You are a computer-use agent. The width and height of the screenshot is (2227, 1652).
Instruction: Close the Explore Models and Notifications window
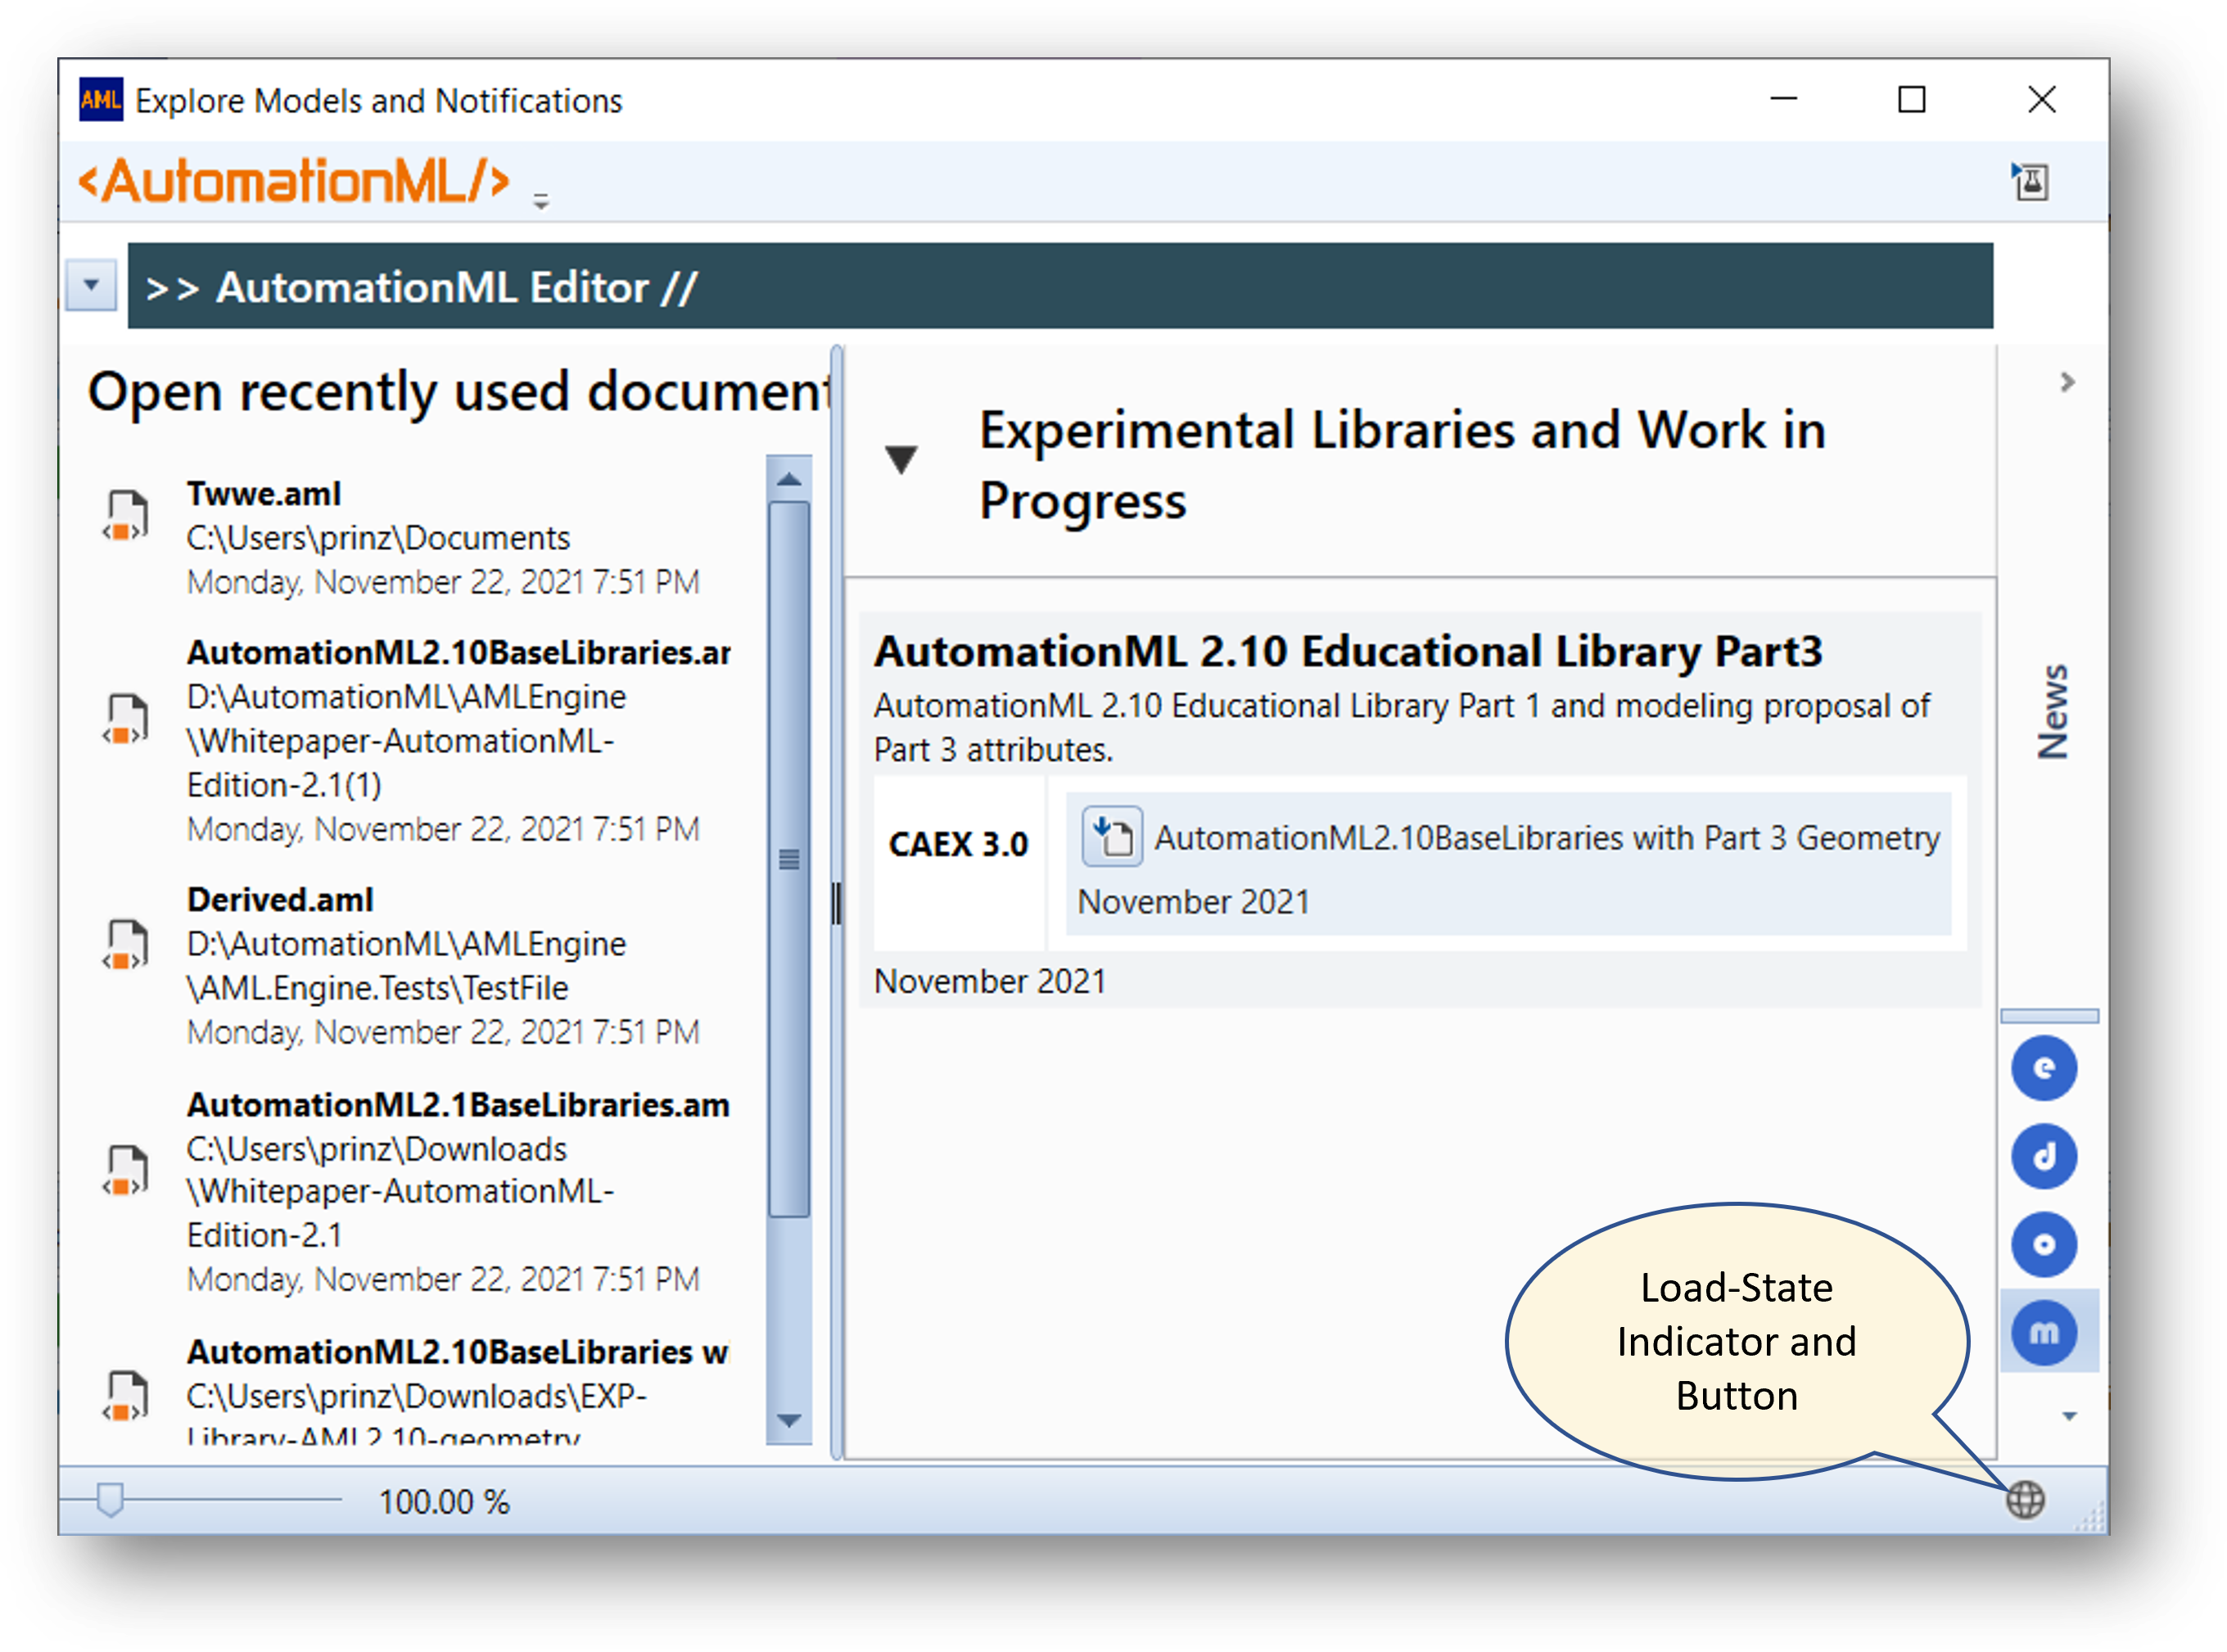click(x=2041, y=99)
